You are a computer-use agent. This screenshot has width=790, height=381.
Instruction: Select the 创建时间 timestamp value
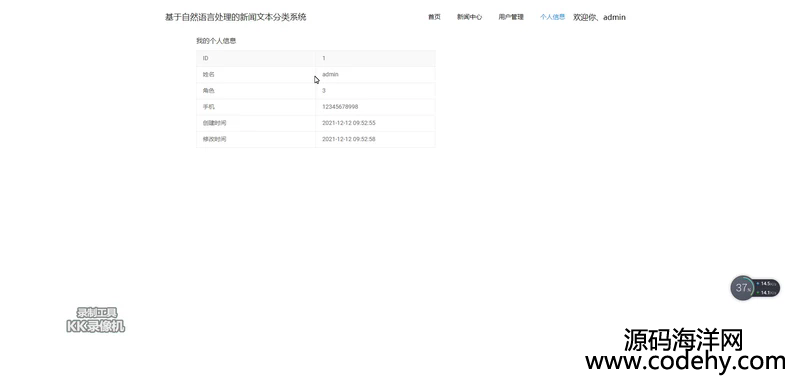[349, 123]
